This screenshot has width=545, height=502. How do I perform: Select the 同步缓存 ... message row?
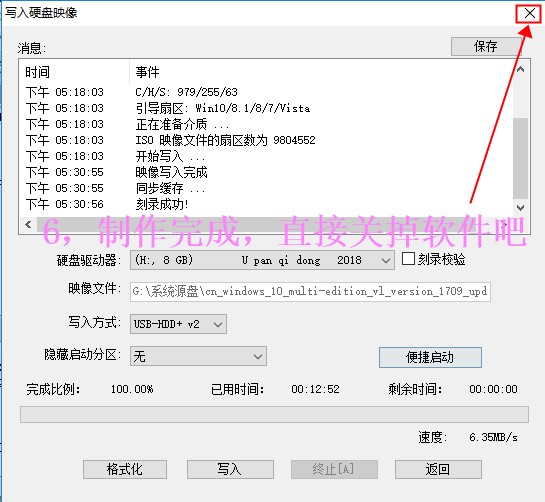tap(267, 188)
